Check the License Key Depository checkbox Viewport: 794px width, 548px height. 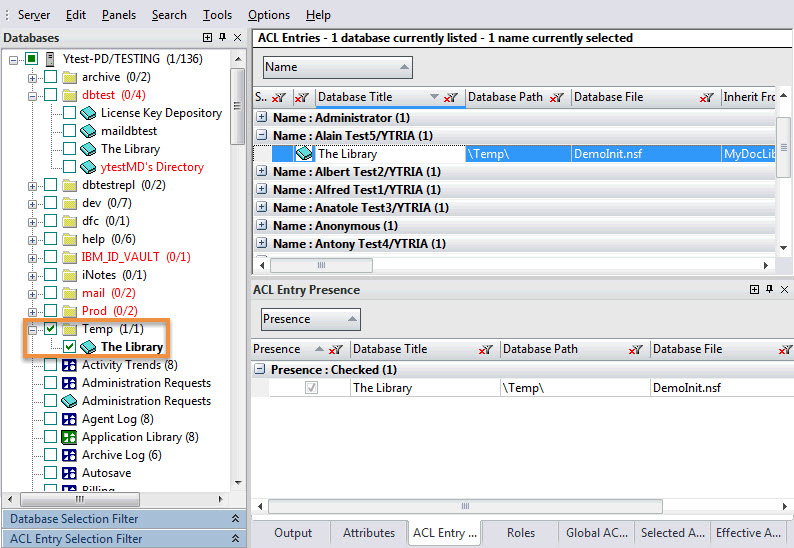click(69, 113)
